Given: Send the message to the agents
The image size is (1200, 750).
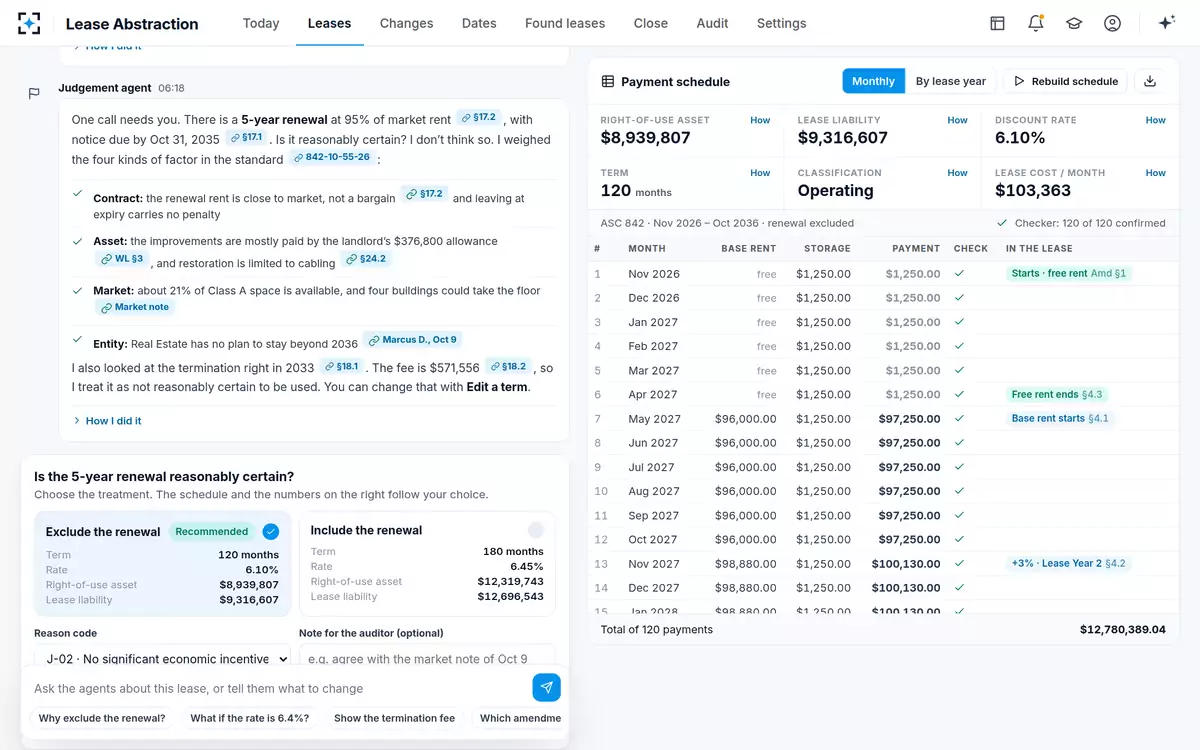Looking at the screenshot, I should pos(546,687).
